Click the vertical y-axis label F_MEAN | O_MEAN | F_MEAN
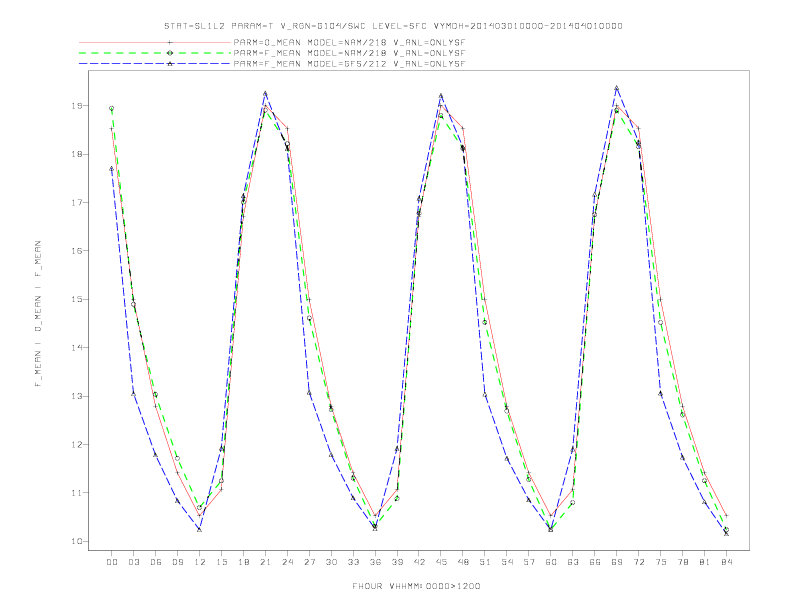The width and height of the screenshot is (792, 612). (38, 314)
